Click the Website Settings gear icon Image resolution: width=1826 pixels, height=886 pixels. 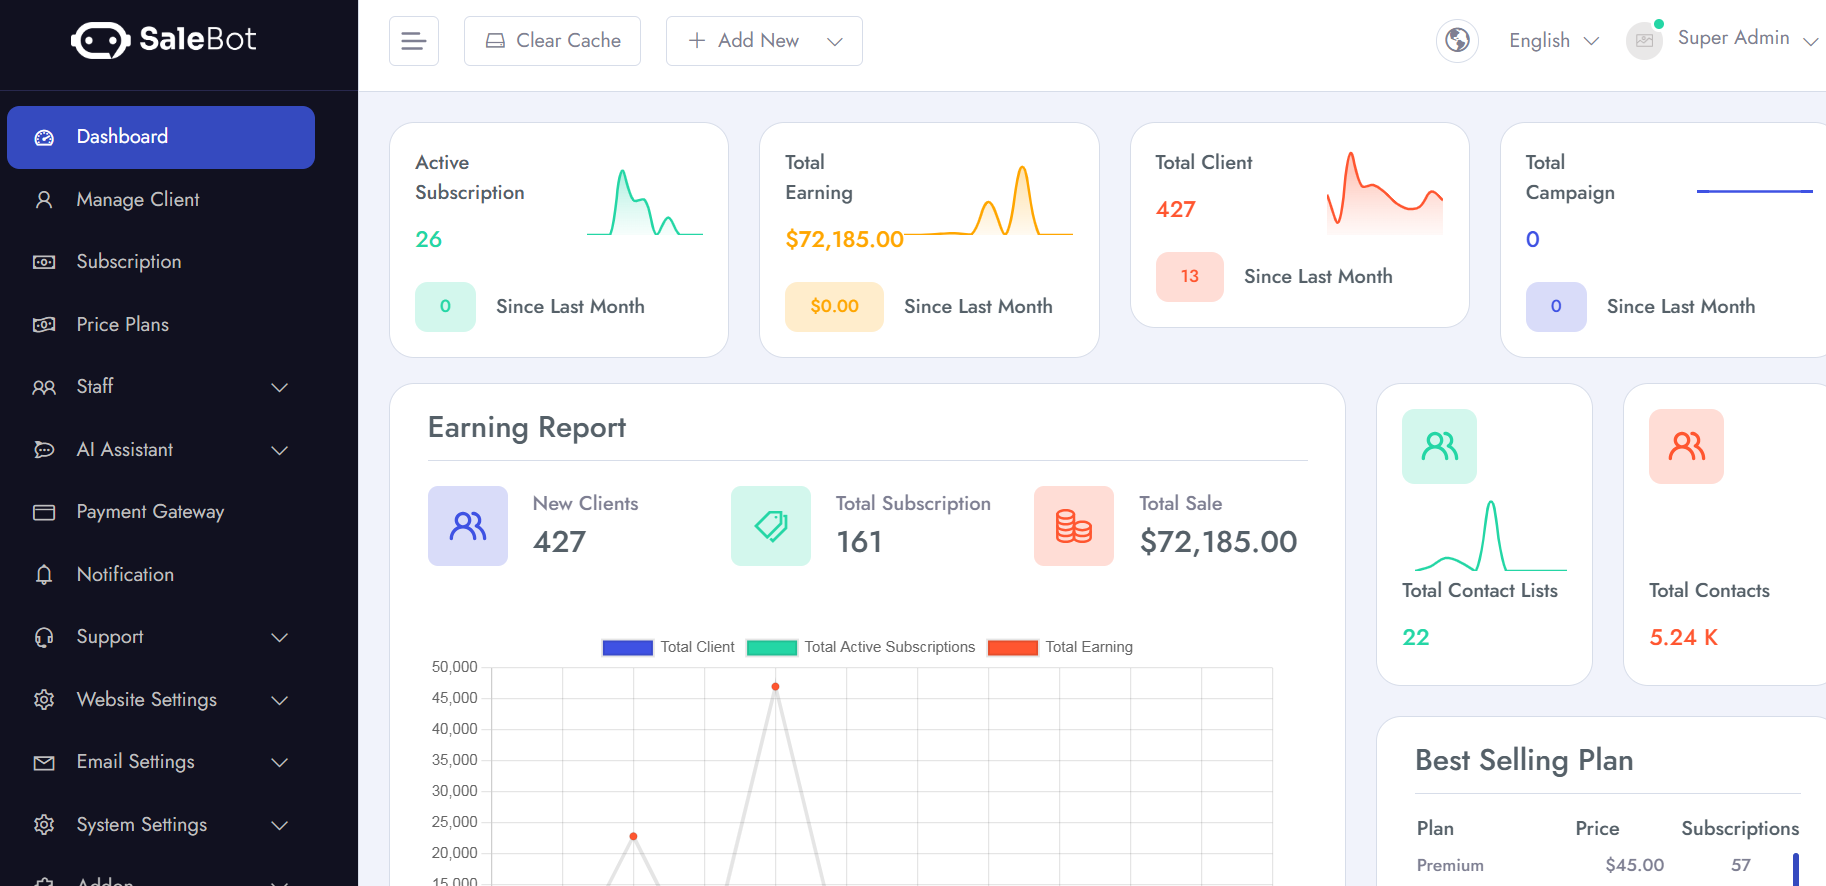tap(44, 700)
